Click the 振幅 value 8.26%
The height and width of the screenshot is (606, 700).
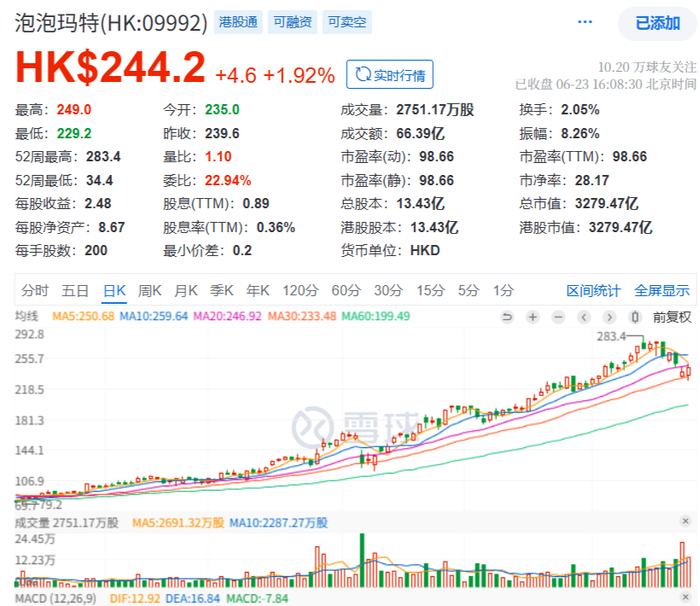click(x=580, y=133)
